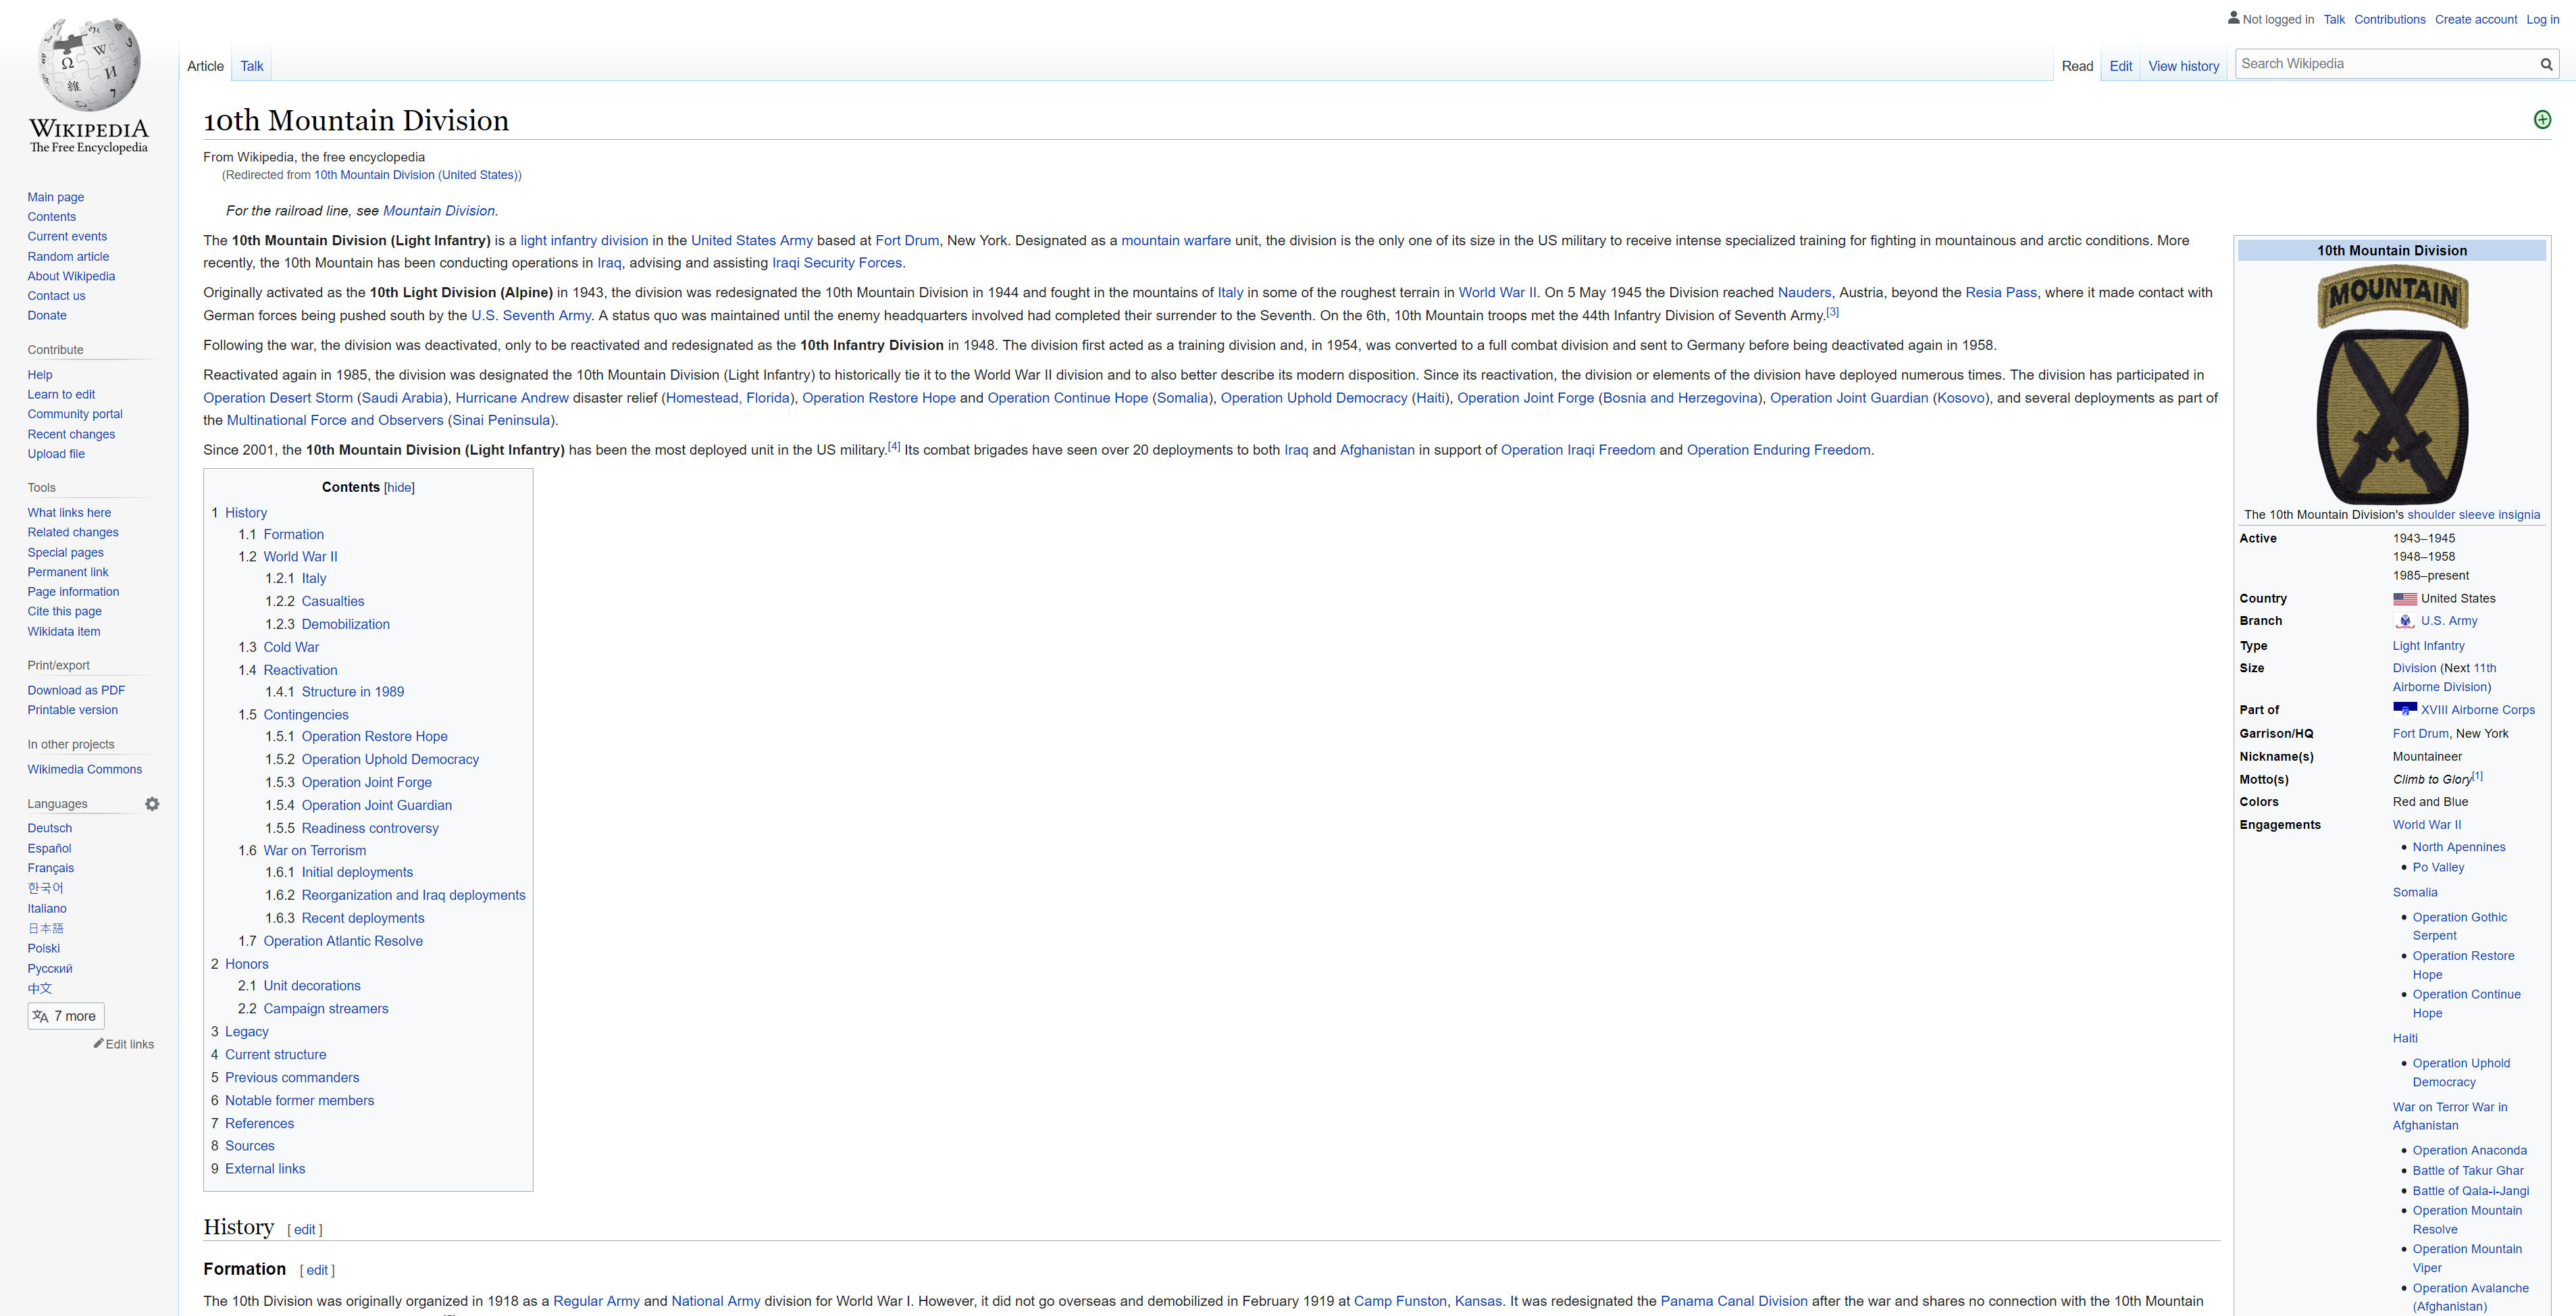Switch language to Deutsch

50,828
